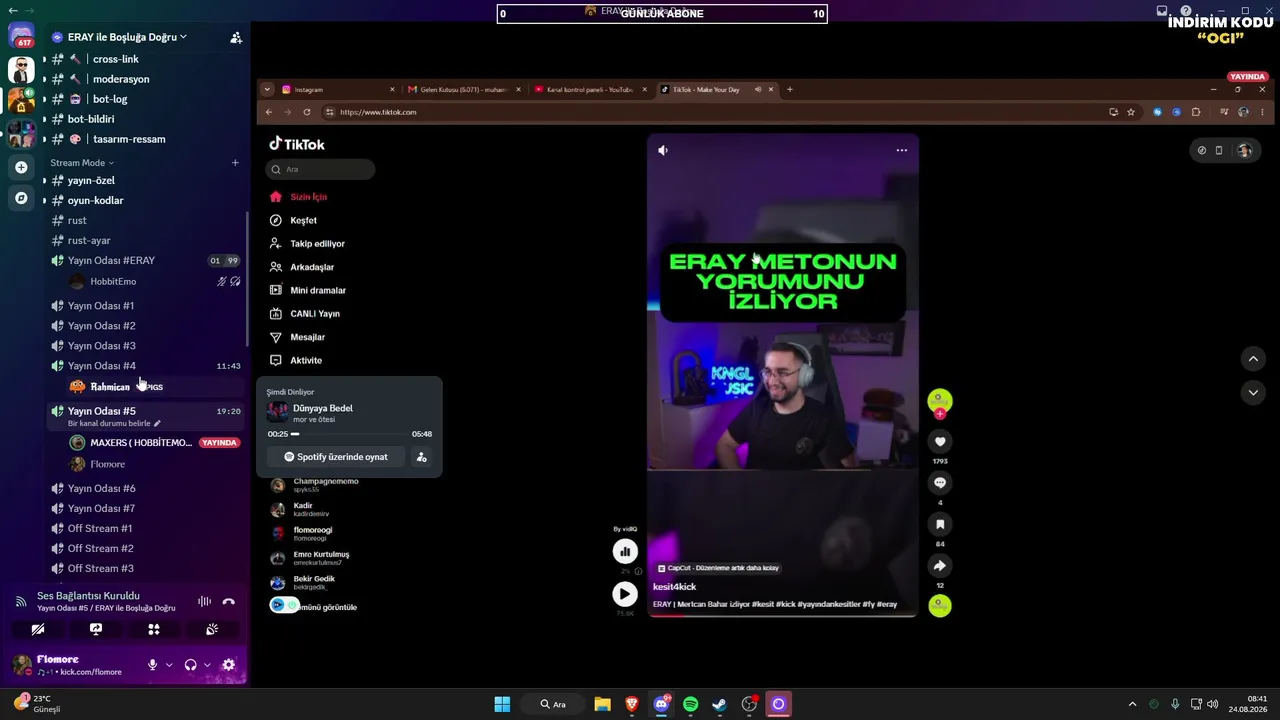This screenshot has width=1280, height=720.
Task: Play on Spotify with 'Spotify üzerinde oynat'
Action: 336,457
